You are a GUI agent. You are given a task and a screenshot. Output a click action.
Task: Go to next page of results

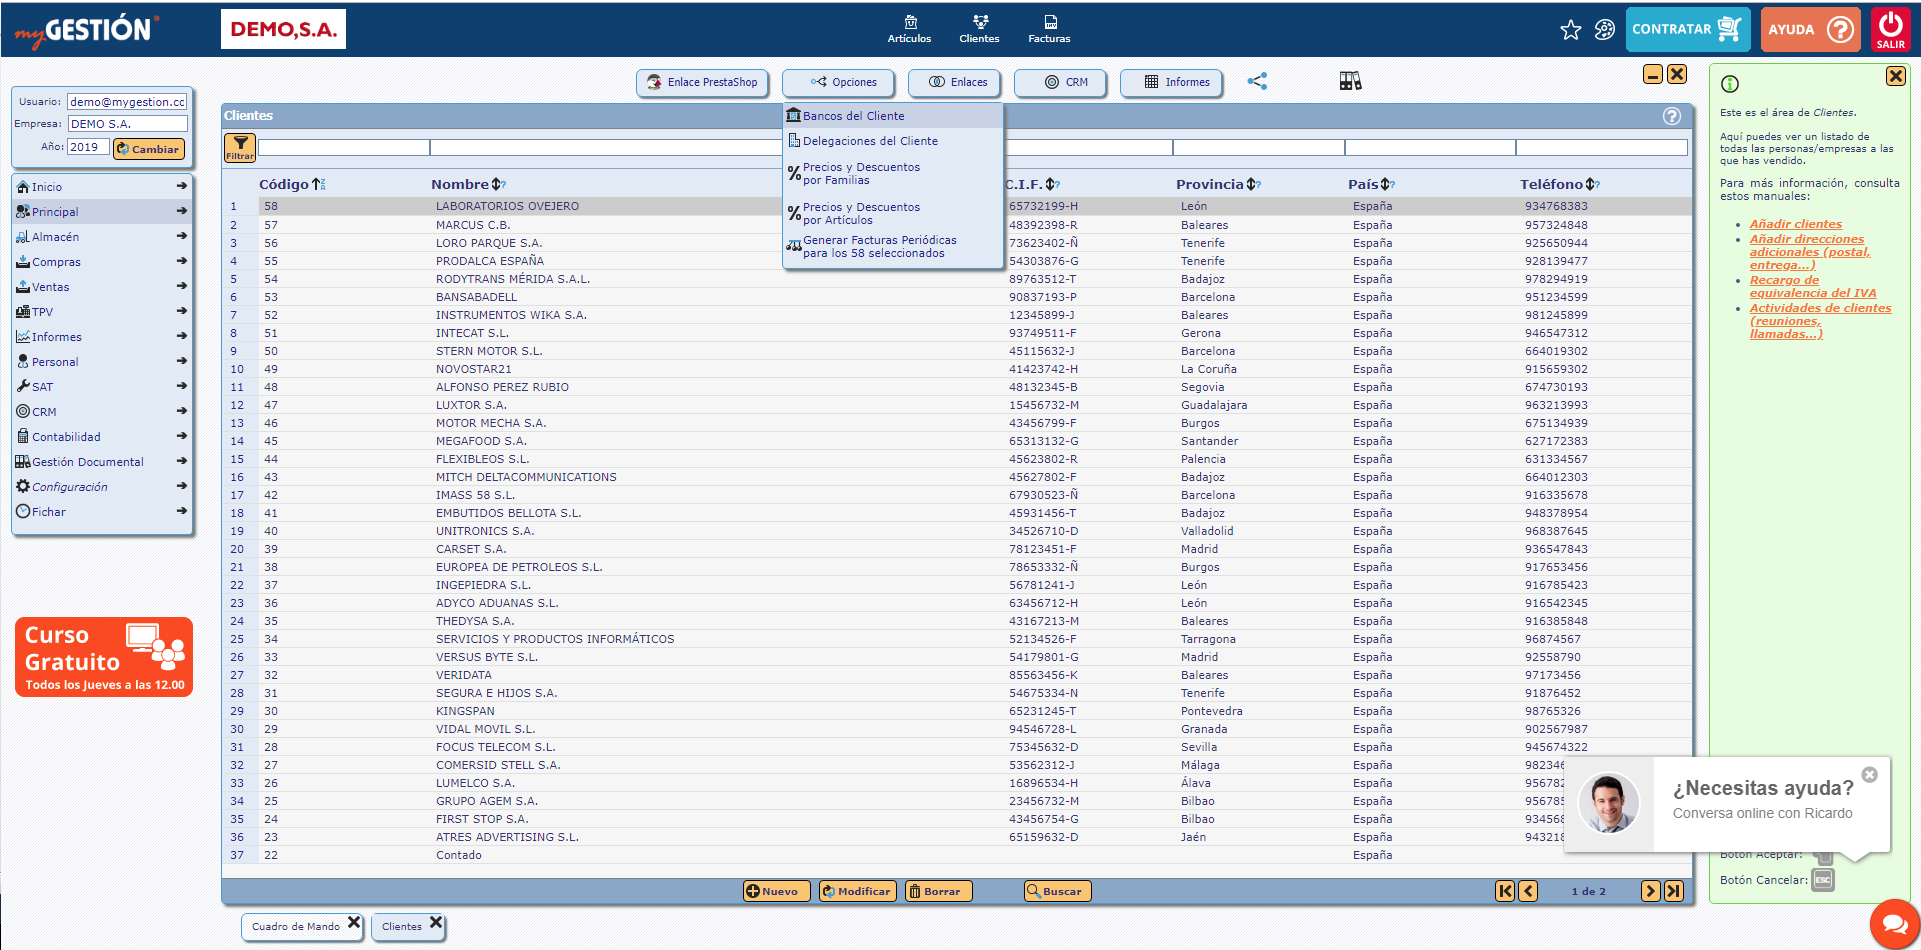pos(1651,891)
